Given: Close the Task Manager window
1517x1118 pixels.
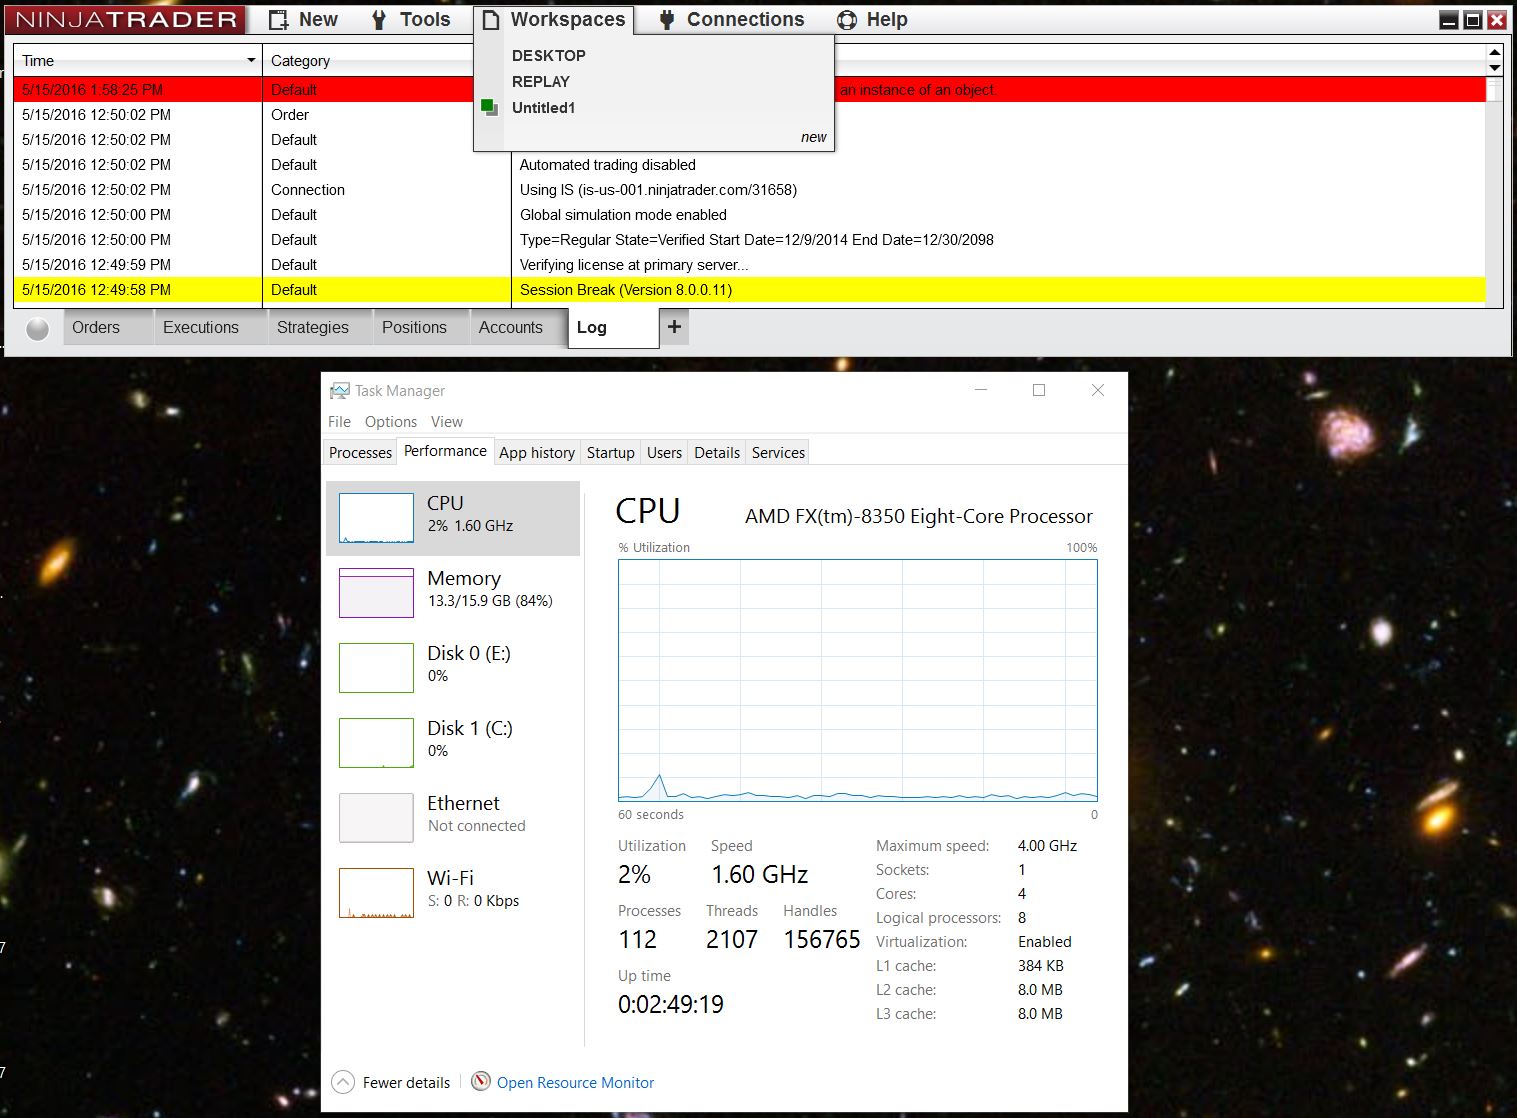Looking at the screenshot, I should [1098, 391].
